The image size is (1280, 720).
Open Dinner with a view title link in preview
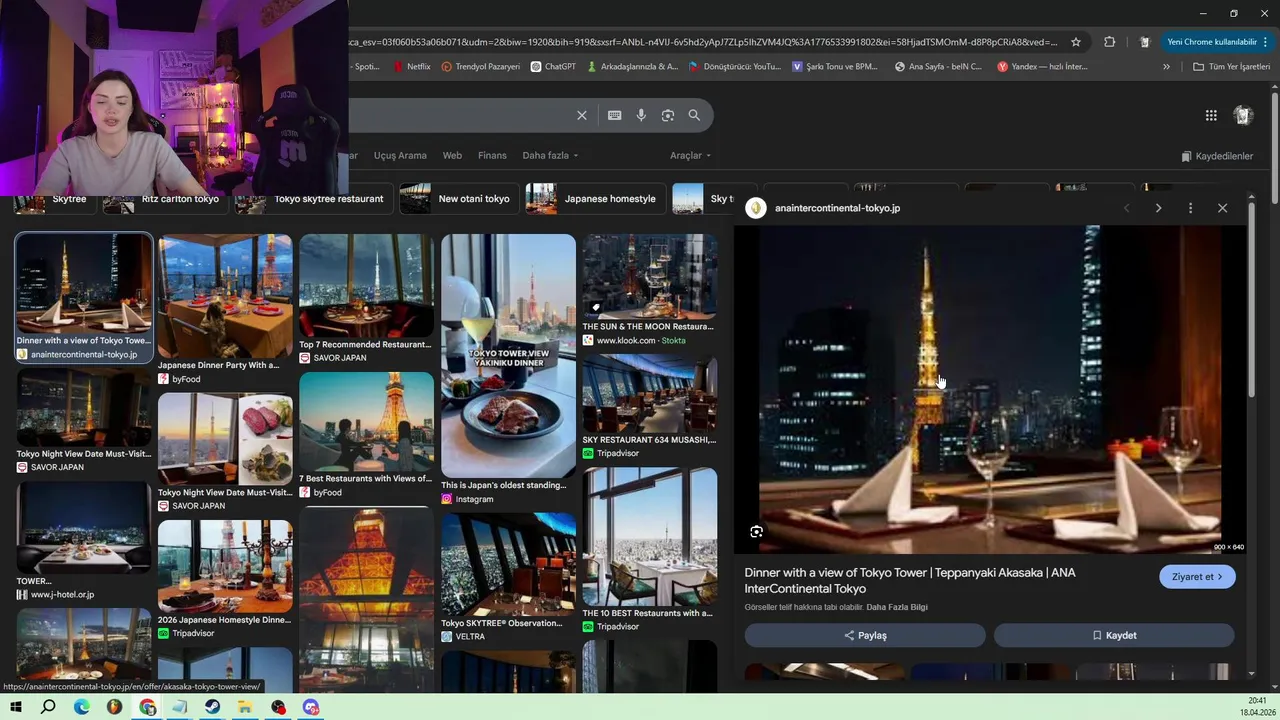(x=910, y=581)
